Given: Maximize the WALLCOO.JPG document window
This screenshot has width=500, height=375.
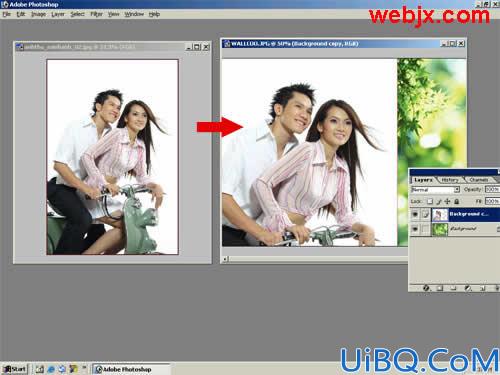Looking at the screenshot, I should point(452,44).
